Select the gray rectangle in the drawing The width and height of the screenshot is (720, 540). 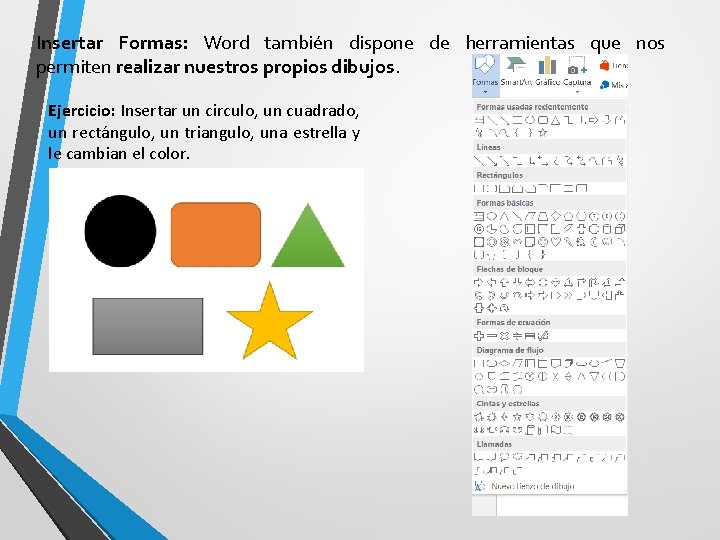pos(148,326)
